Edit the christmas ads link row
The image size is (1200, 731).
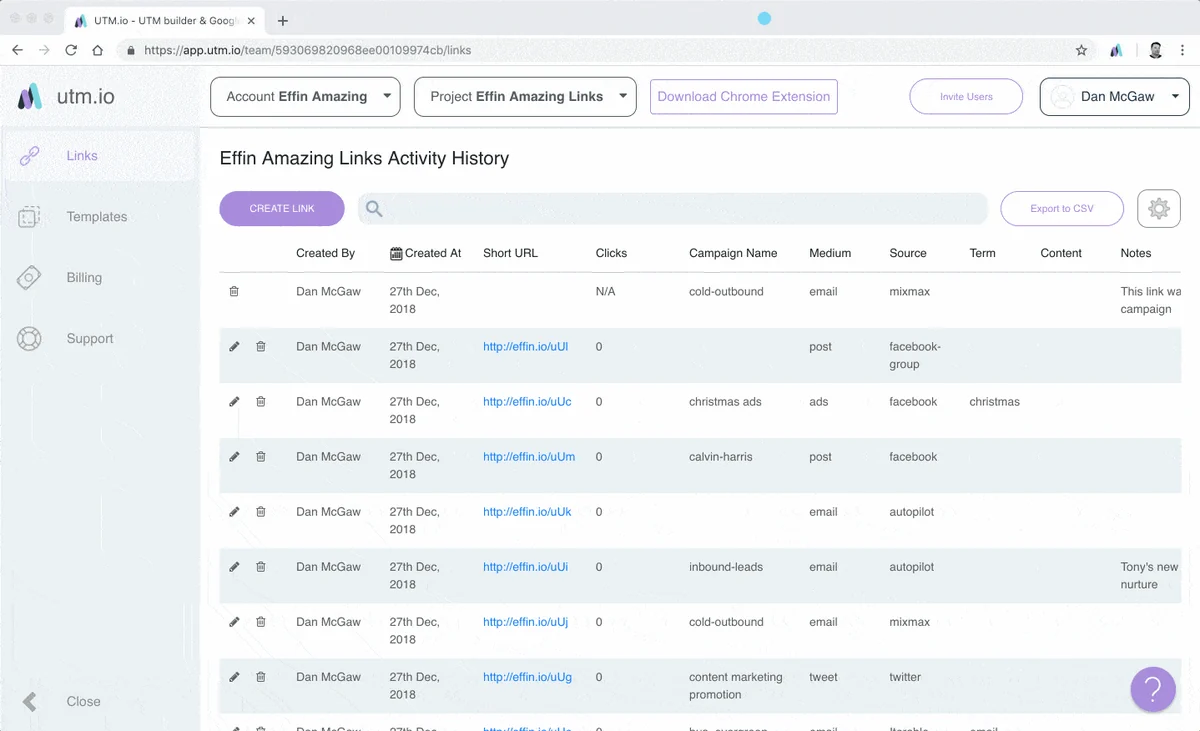click(x=234, y=402)
